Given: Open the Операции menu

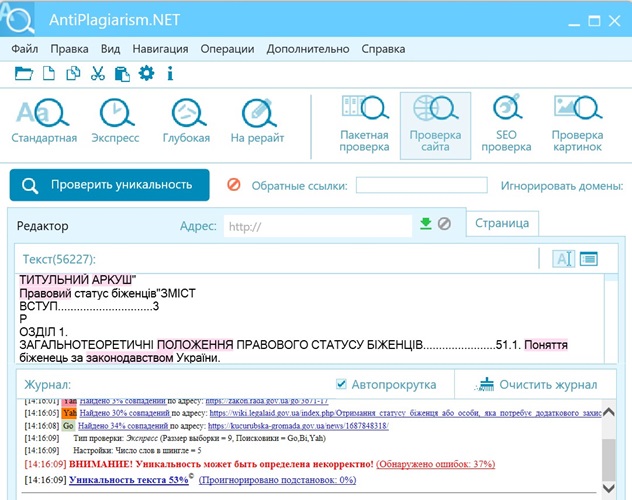Looking at the screenshot, I should [227, 49].
